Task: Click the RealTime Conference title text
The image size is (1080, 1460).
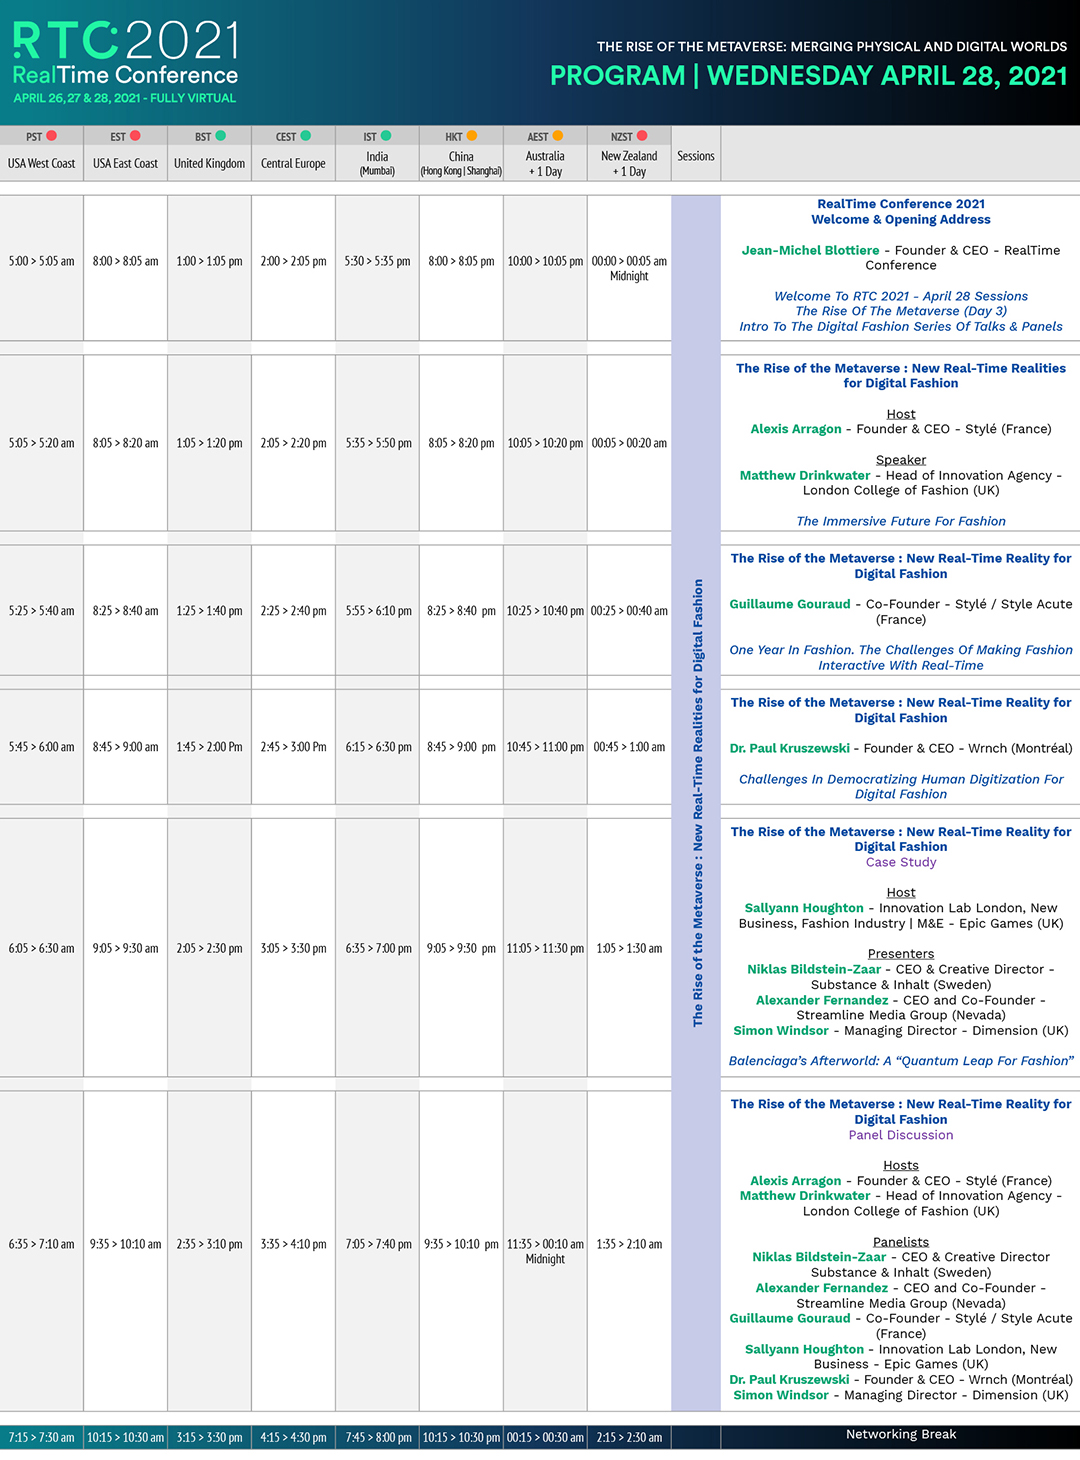Action: click(125, 75)
